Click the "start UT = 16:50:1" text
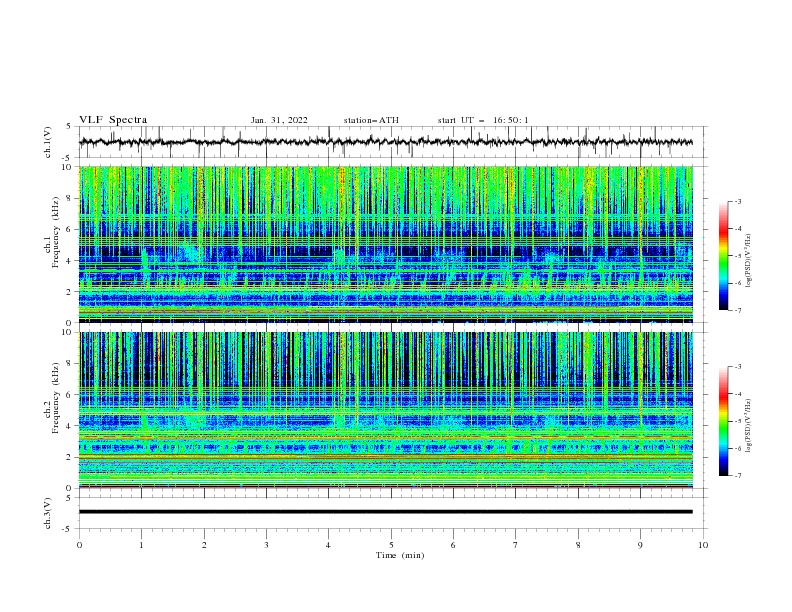This screenshot has width=792, height=612. pos(483,120)
